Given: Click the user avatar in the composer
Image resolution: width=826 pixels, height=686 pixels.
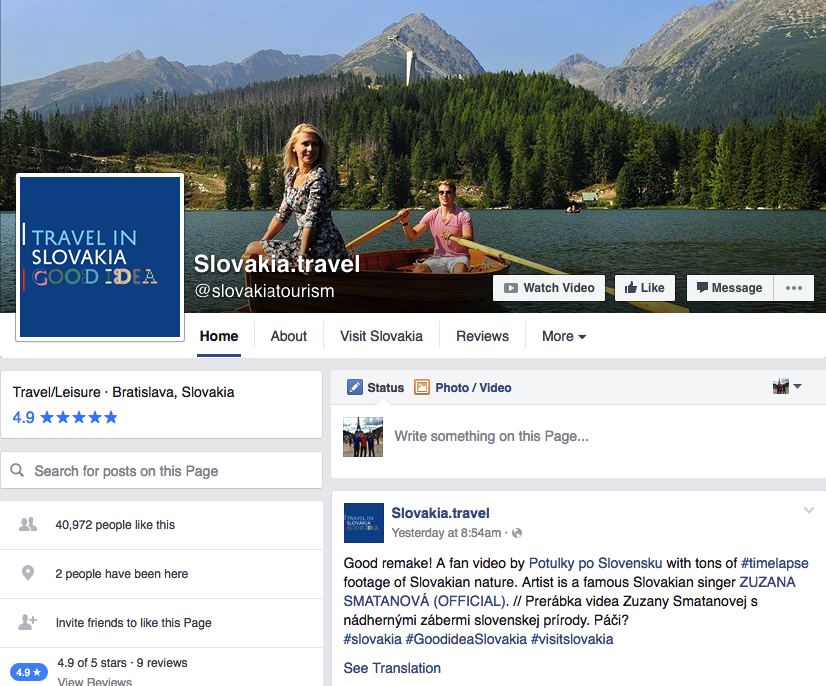Looking at the screenshot, I should pos(363,437).
